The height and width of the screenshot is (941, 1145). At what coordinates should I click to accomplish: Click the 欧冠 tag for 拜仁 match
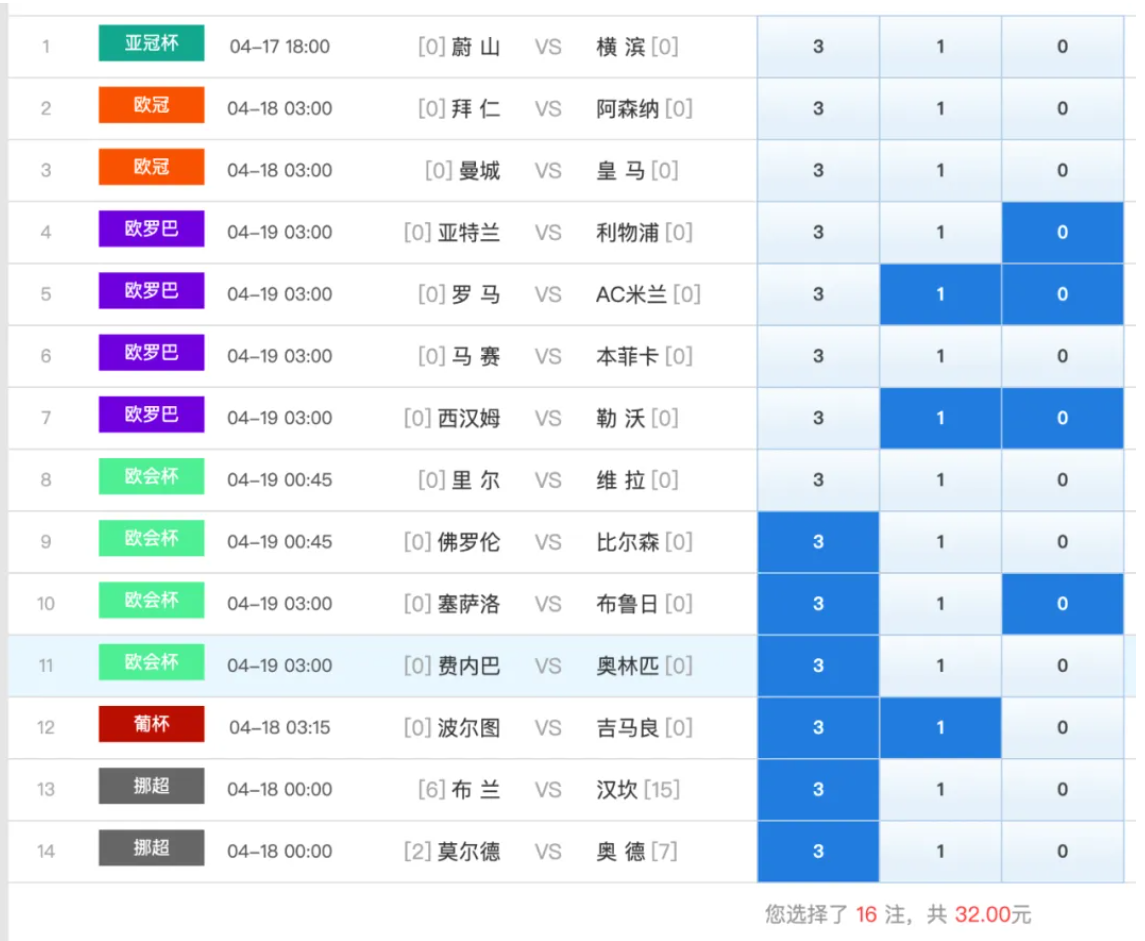(x=151, y=105)
